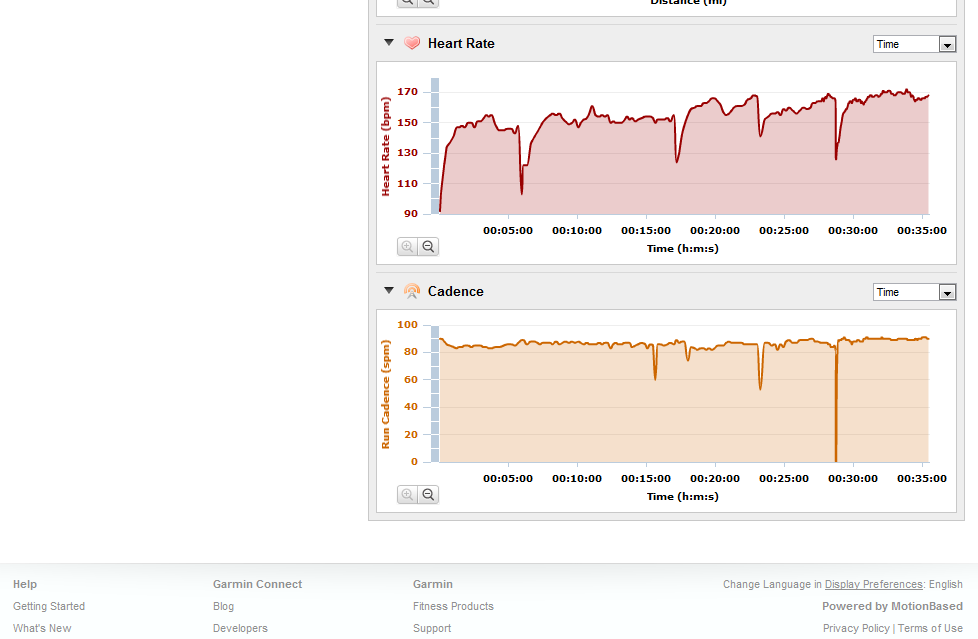The width and height of the screenshot is (978, 639).
Task: Zoom out on Cadence chart
Action: pyautogui.click(x=428, y=495)
